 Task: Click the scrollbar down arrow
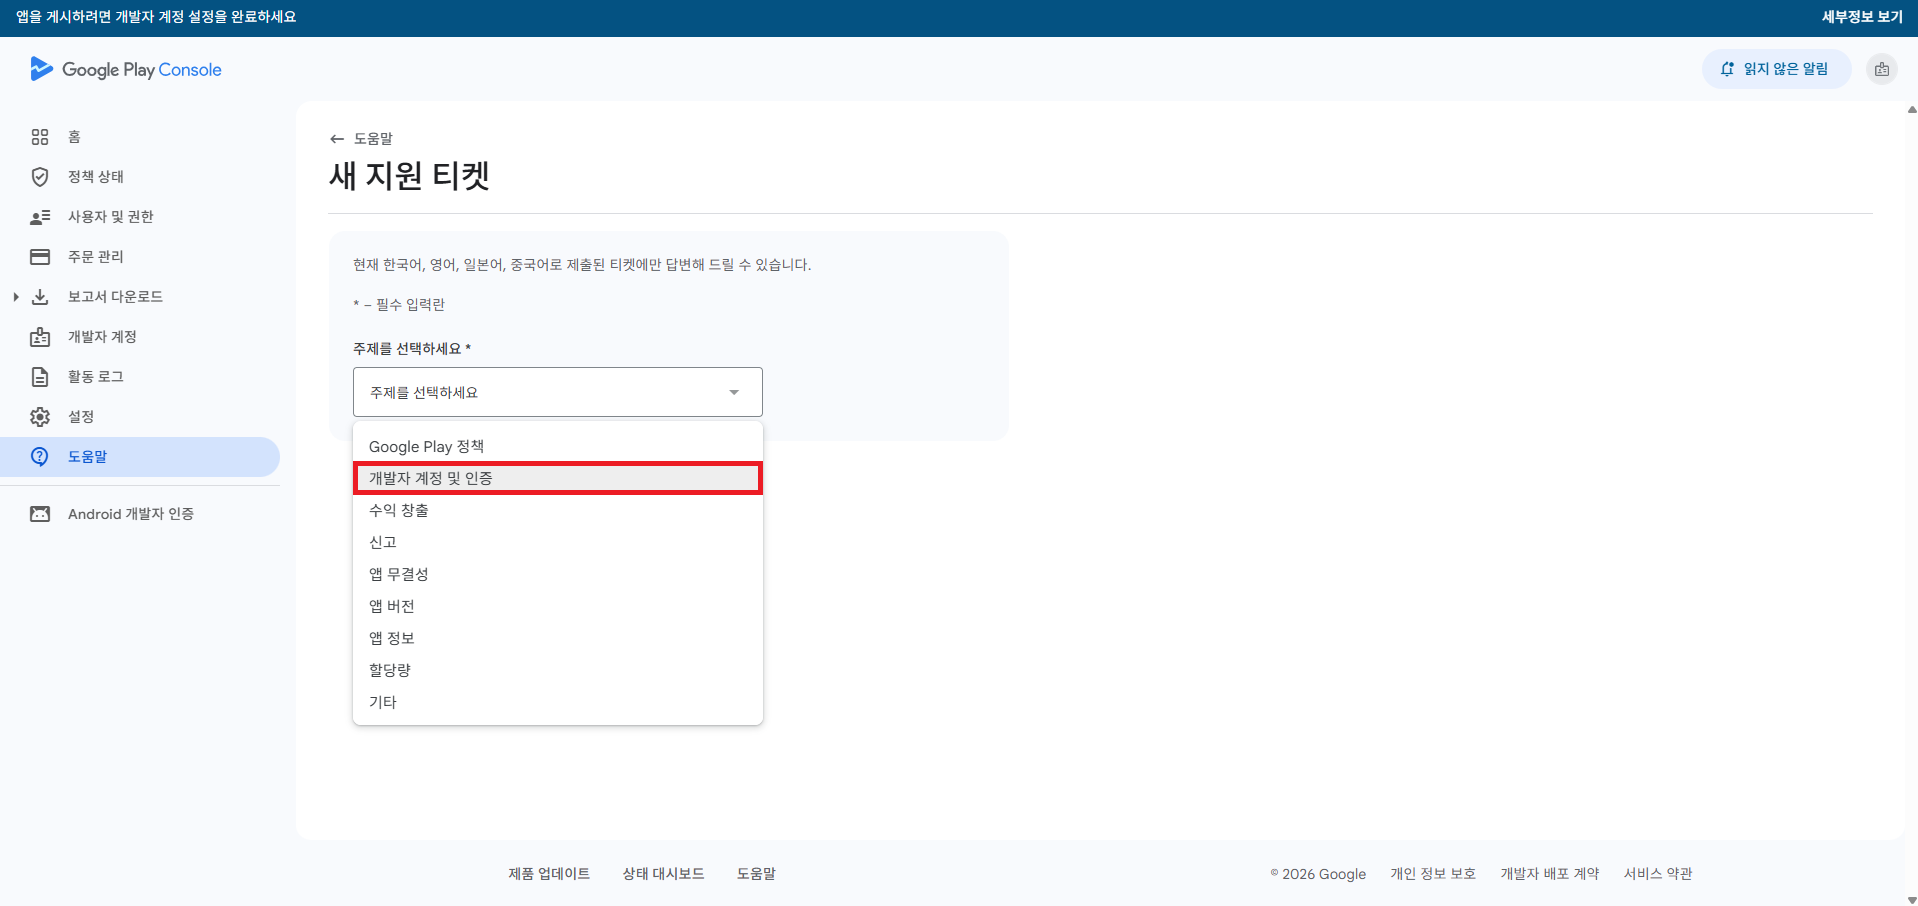[1912, 900]
